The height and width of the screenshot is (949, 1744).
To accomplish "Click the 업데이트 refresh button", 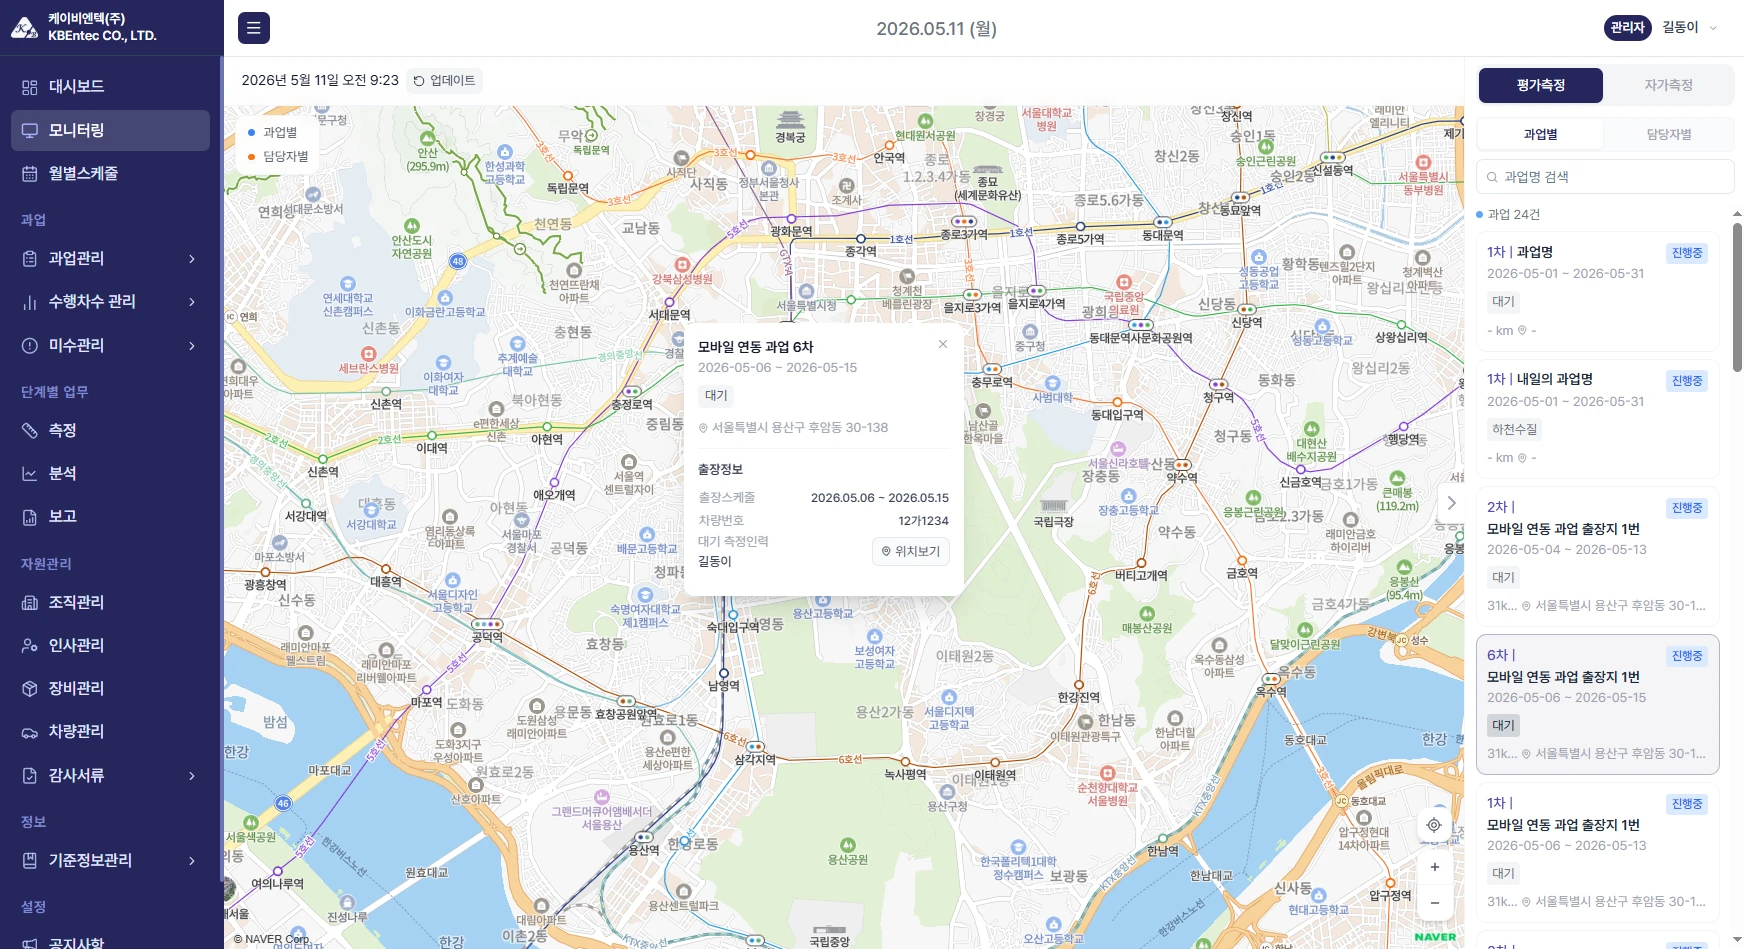I will [446, 80].
